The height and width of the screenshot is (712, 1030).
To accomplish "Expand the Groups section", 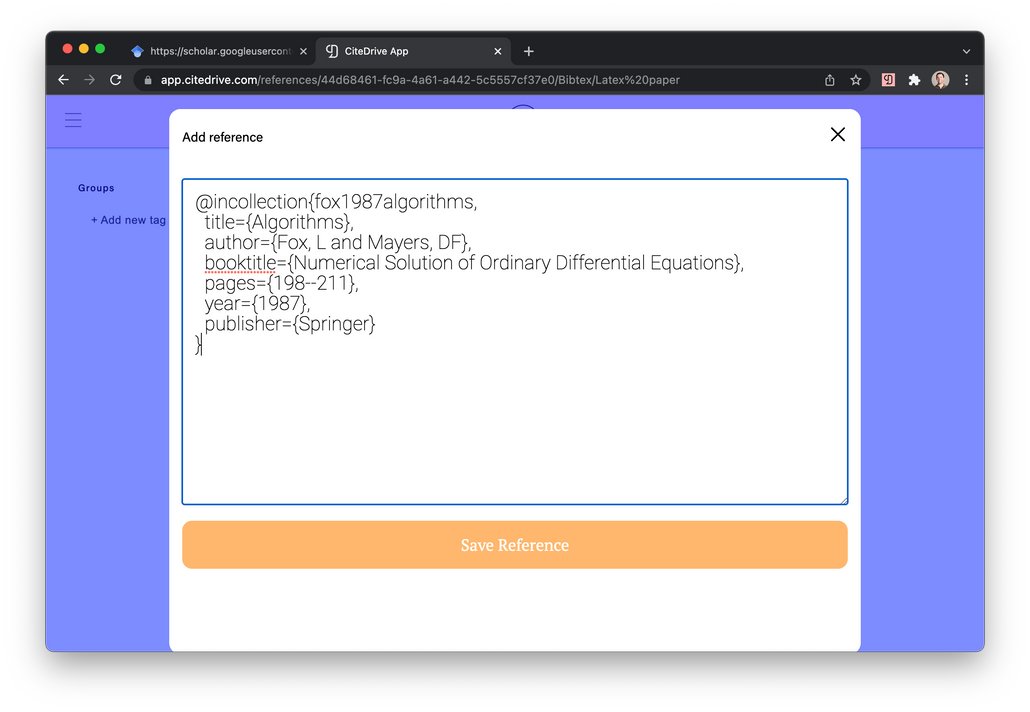I will 96,188.
